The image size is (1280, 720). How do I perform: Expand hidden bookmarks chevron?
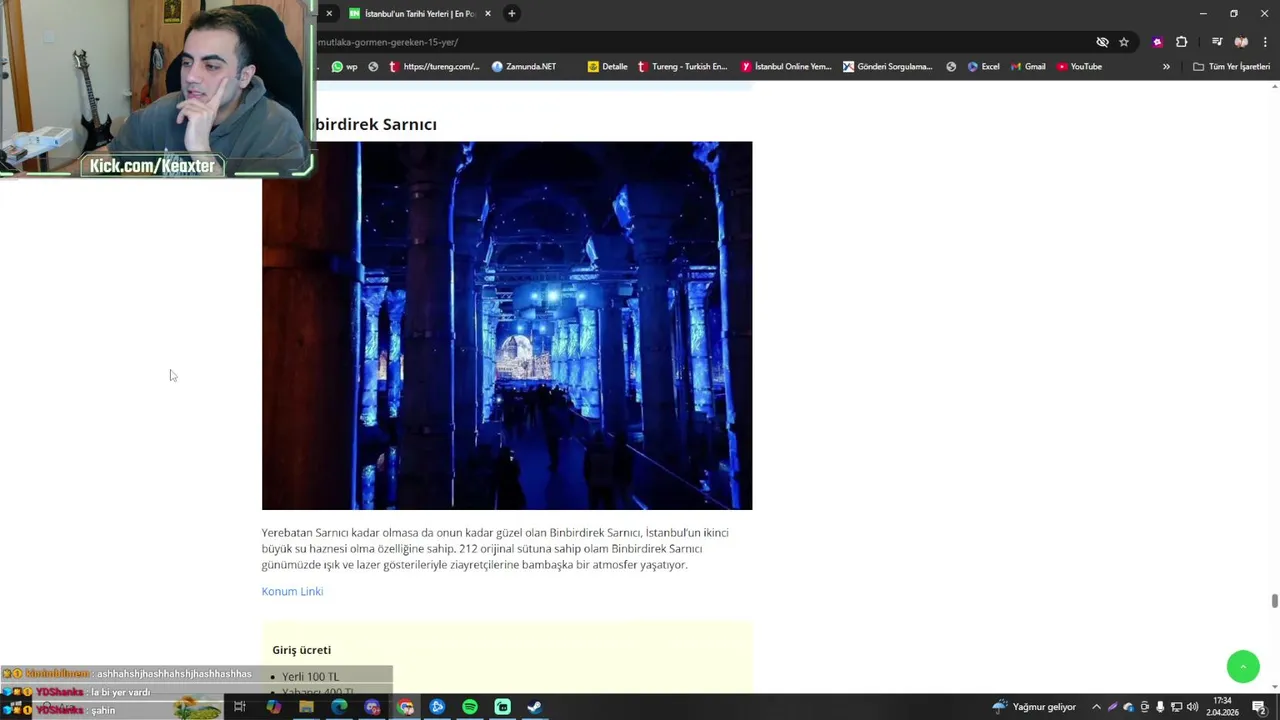pos(1166,67)
